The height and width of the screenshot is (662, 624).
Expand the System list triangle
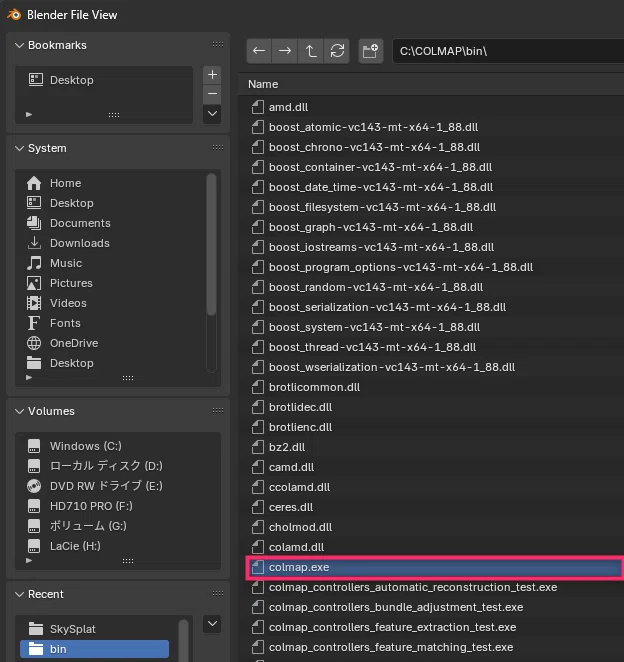click(x=29, y=377)
